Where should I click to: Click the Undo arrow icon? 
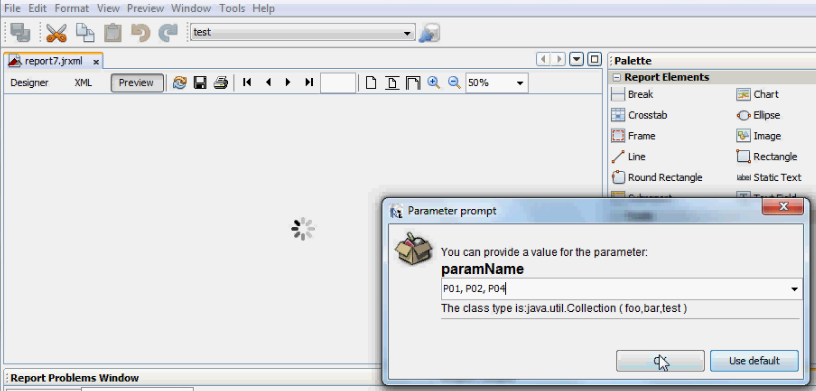(140, 32)
